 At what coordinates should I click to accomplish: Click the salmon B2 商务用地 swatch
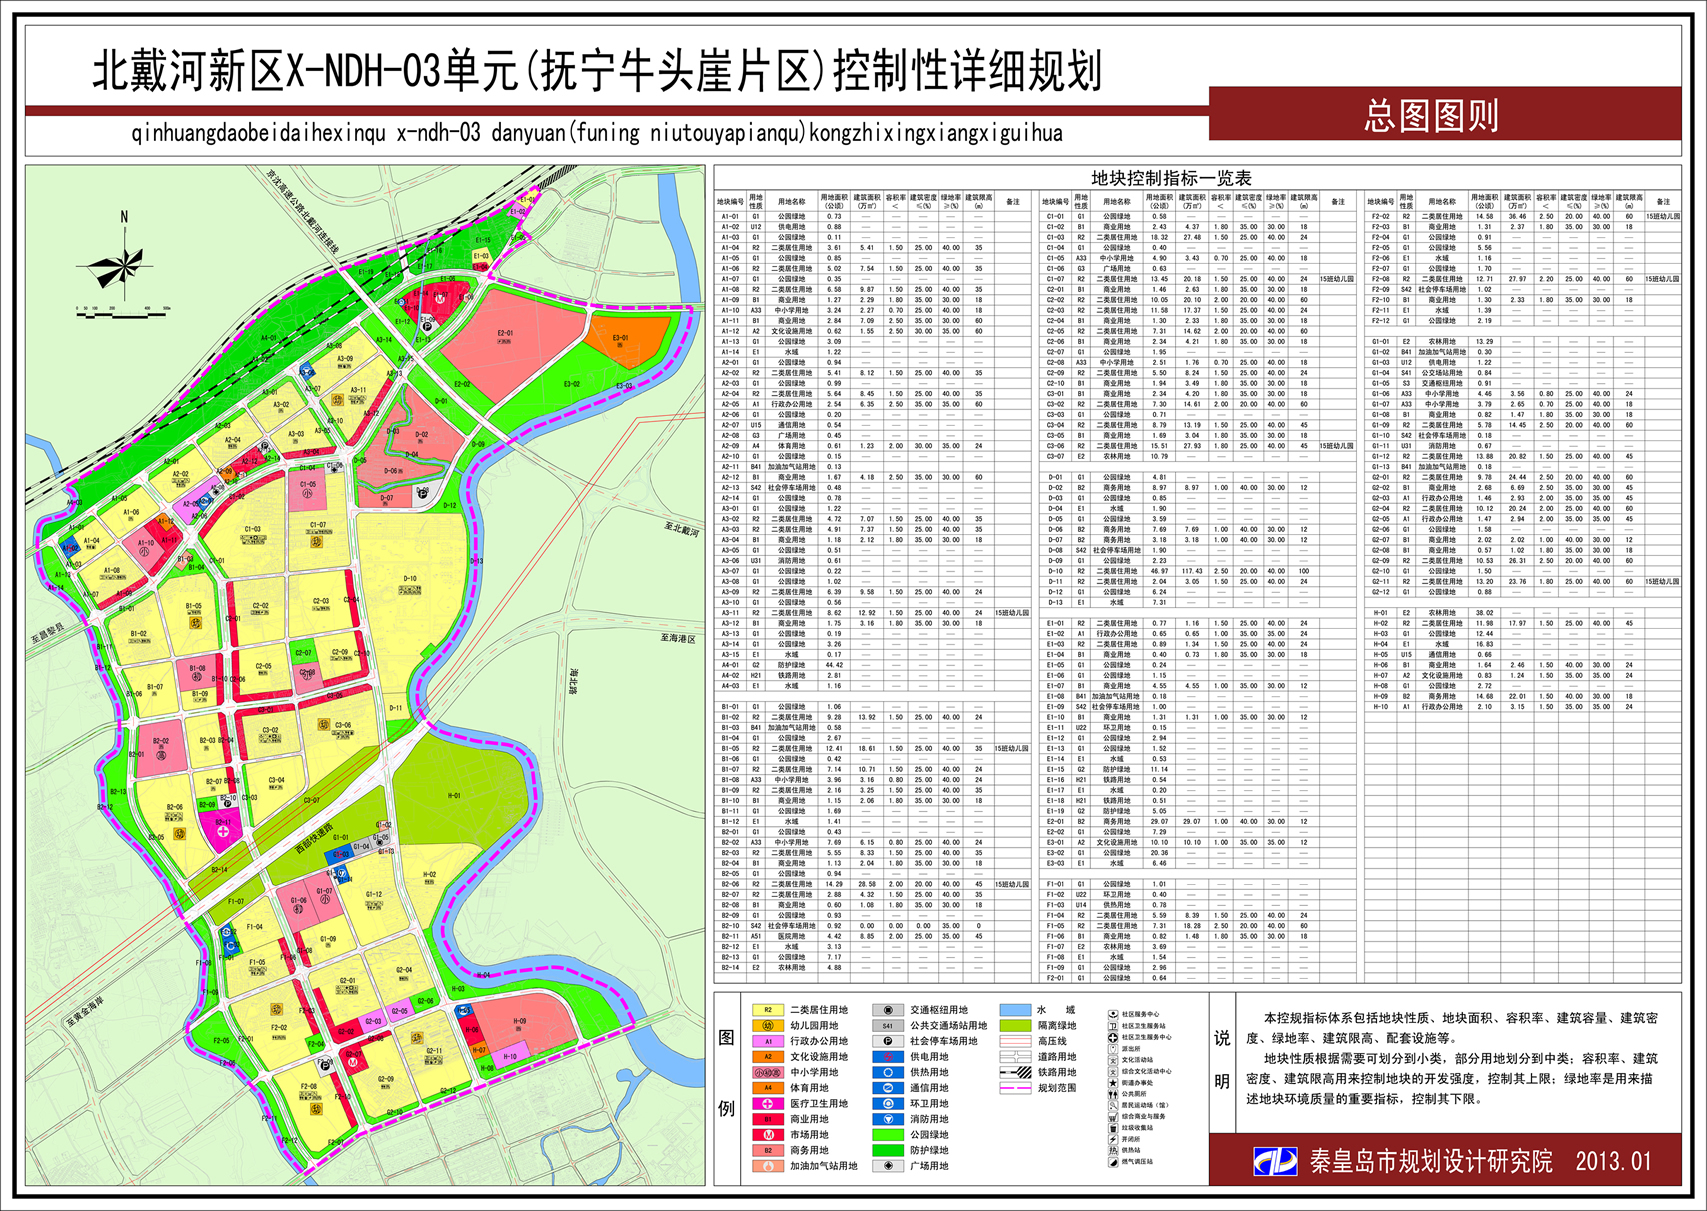click(x=768, y=1150)
